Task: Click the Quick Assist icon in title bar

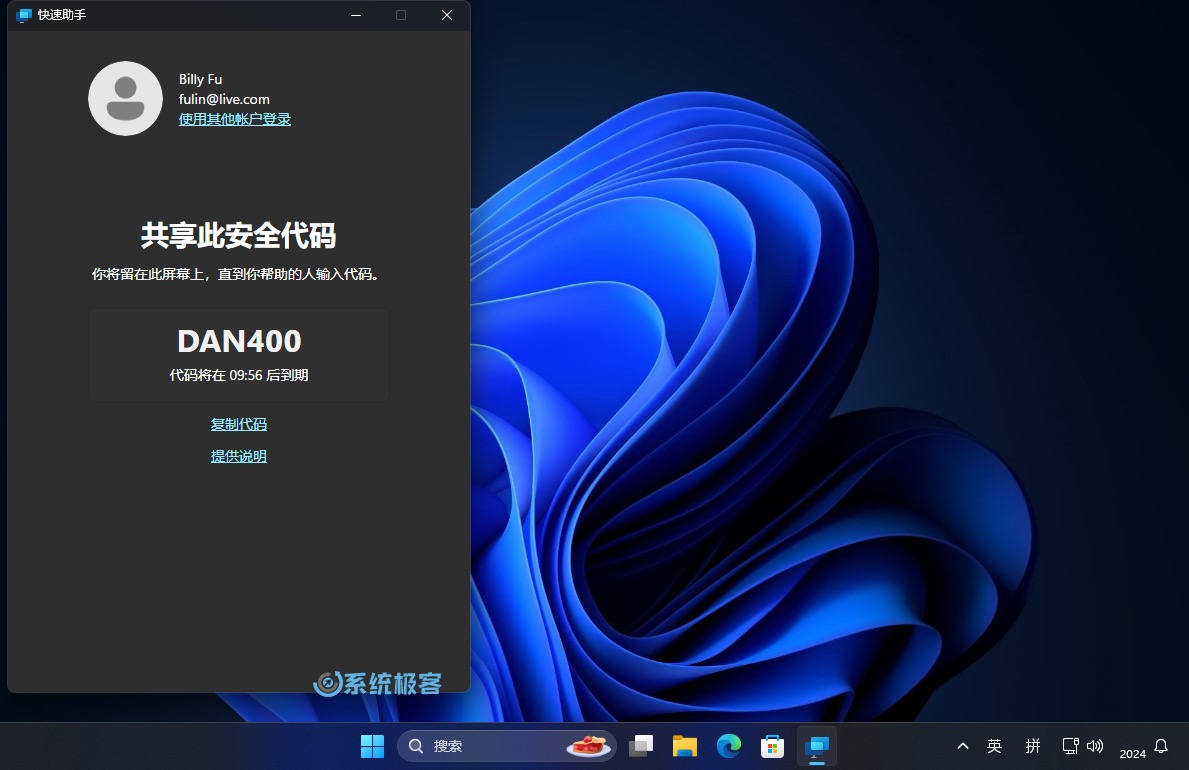Action: [22, 15]
